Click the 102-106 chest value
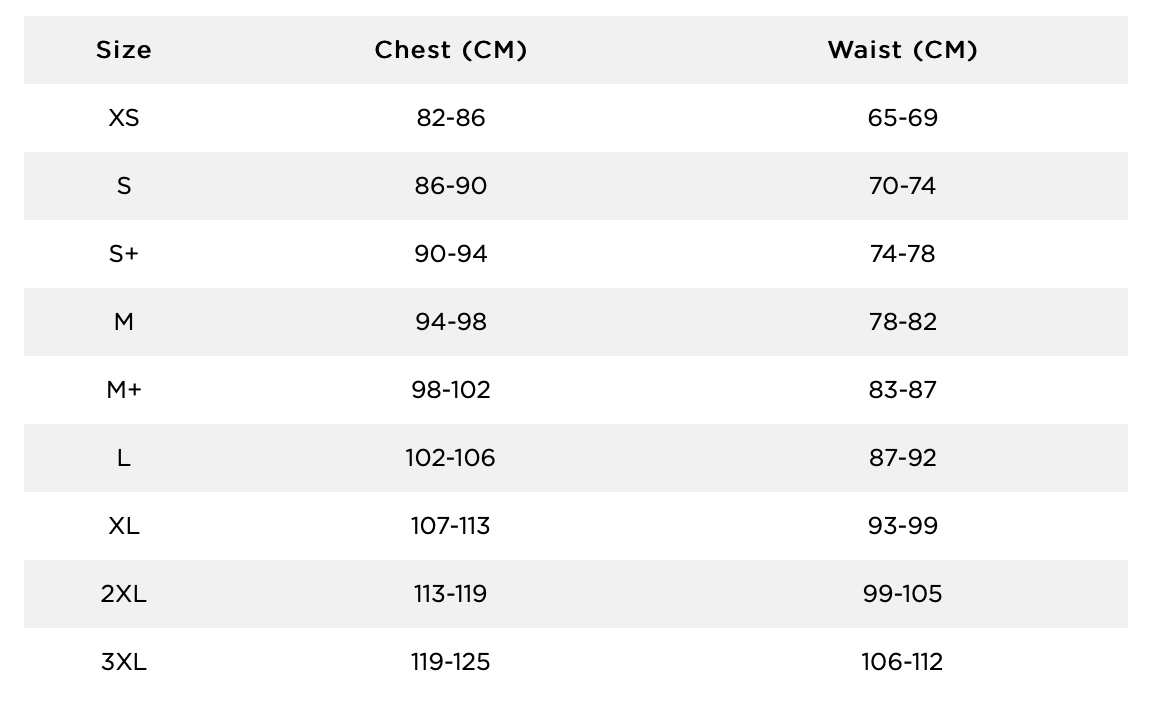 [450, 458]
